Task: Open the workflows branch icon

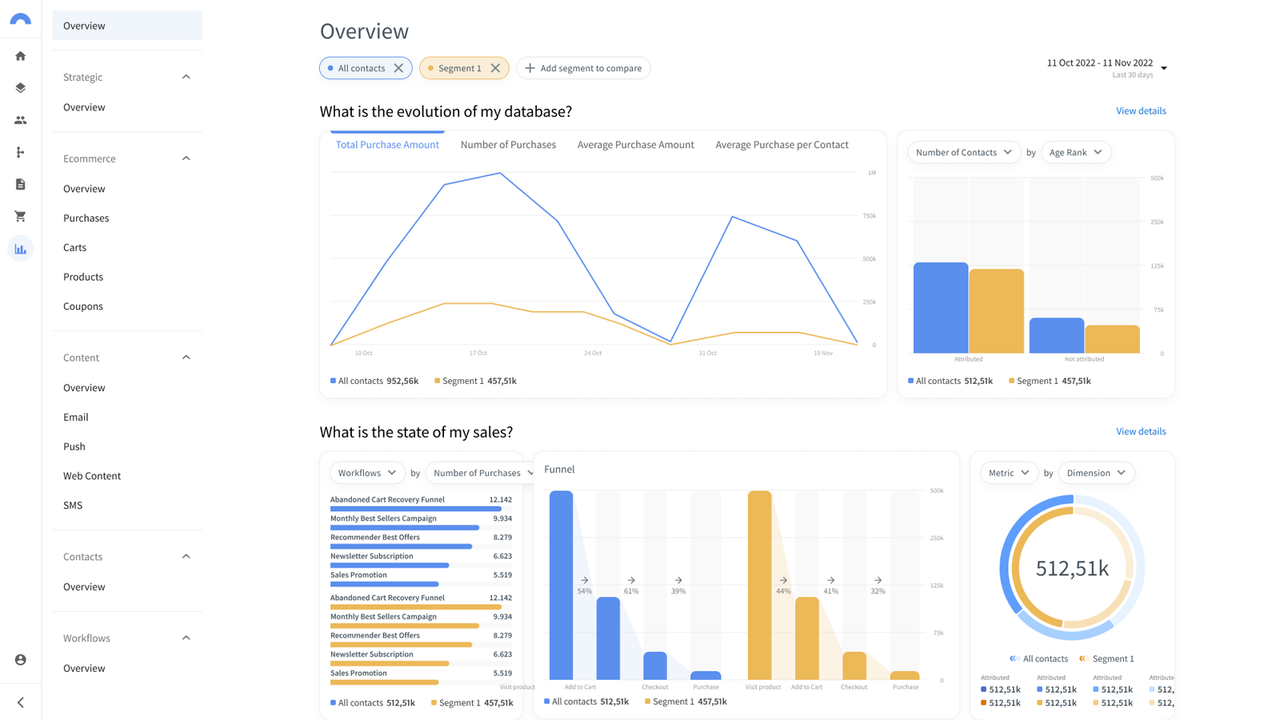Action: click(20, 152)
